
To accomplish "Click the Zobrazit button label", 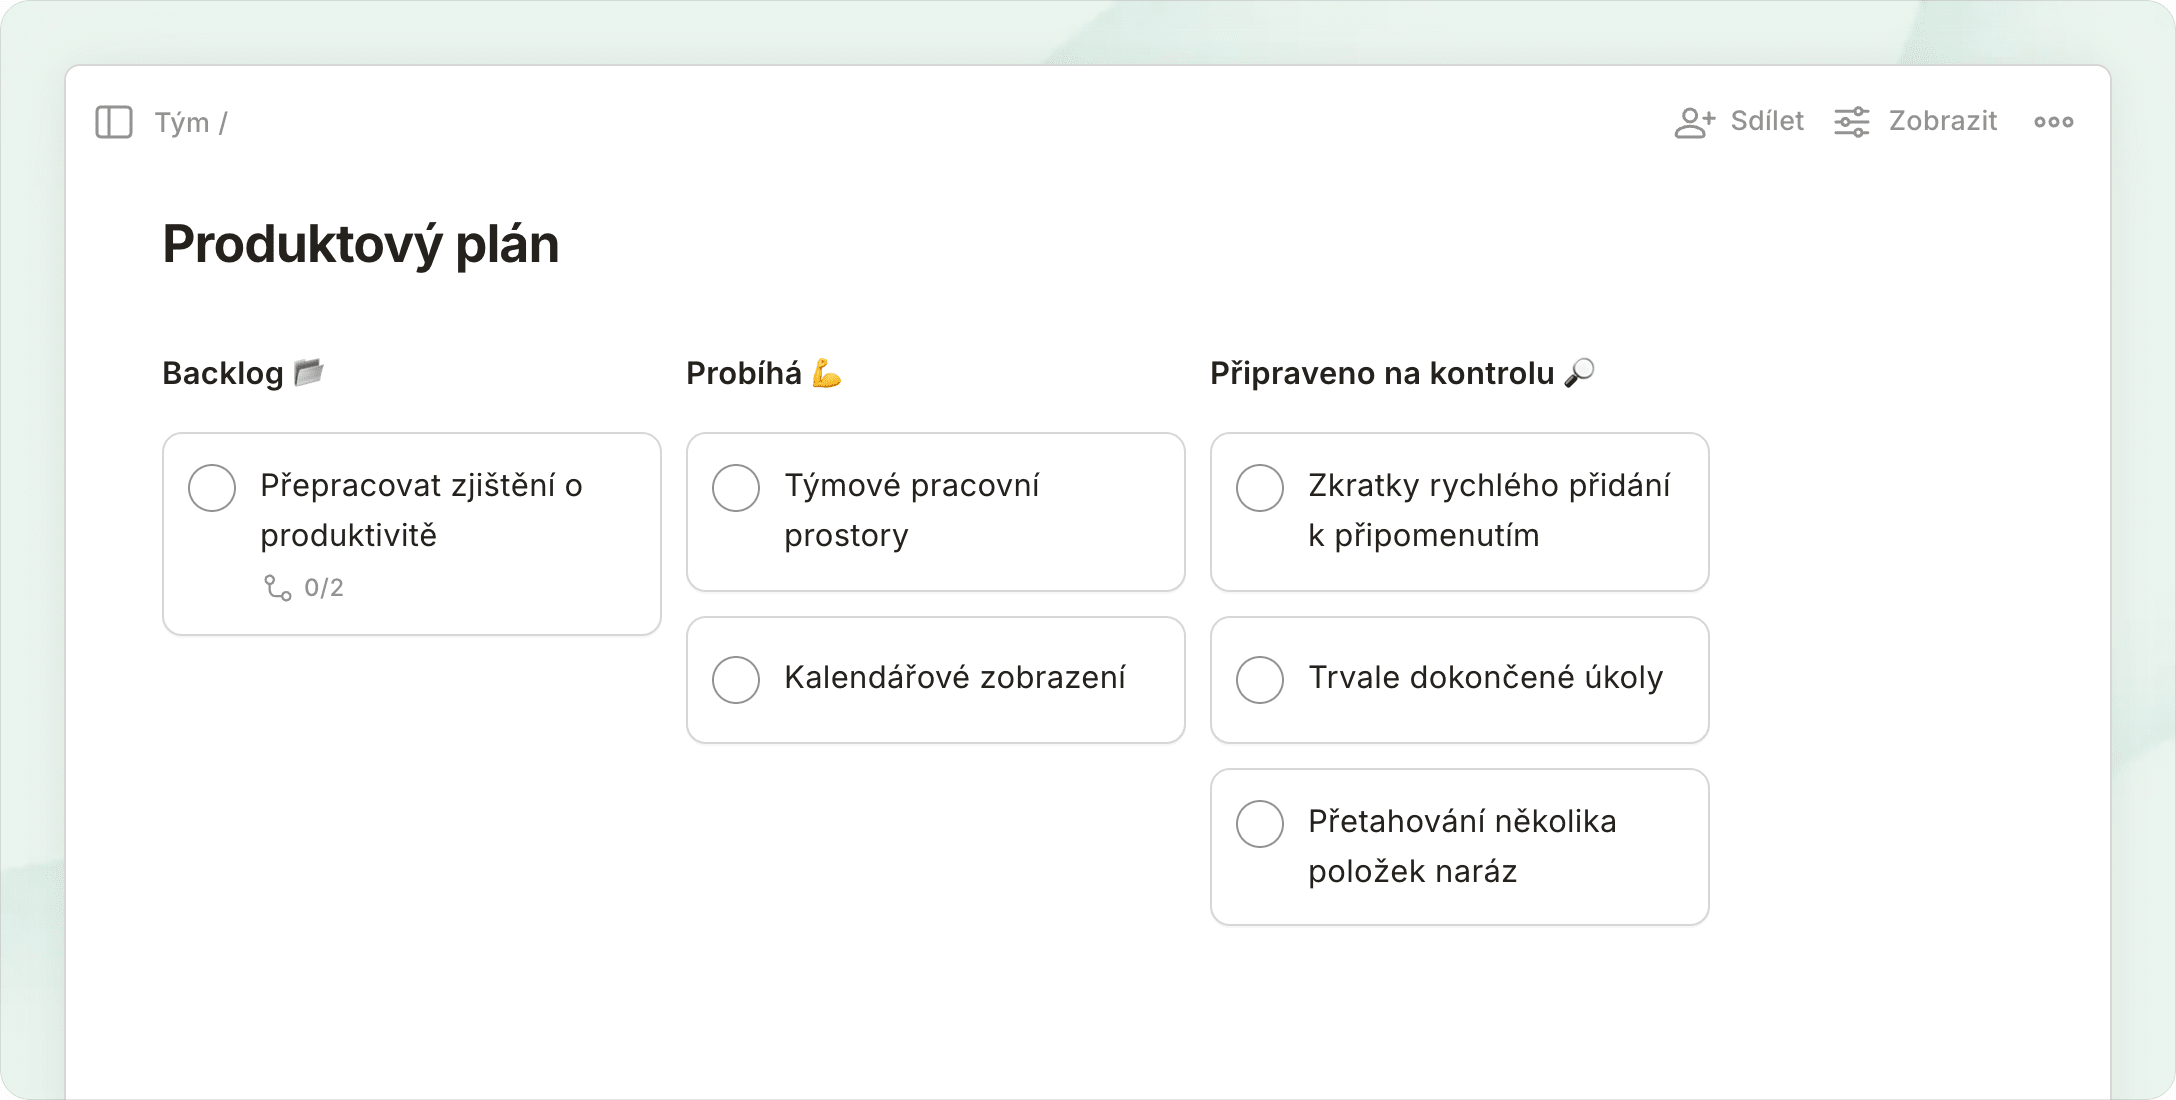I will tap(1942, 122).
